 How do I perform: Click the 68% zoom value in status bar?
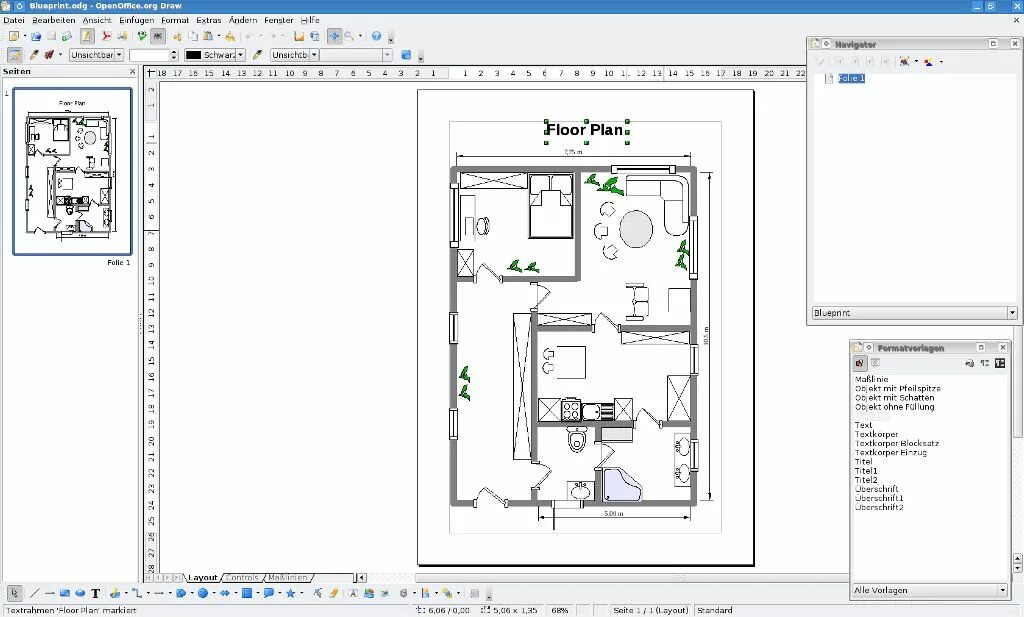(560, 610)
